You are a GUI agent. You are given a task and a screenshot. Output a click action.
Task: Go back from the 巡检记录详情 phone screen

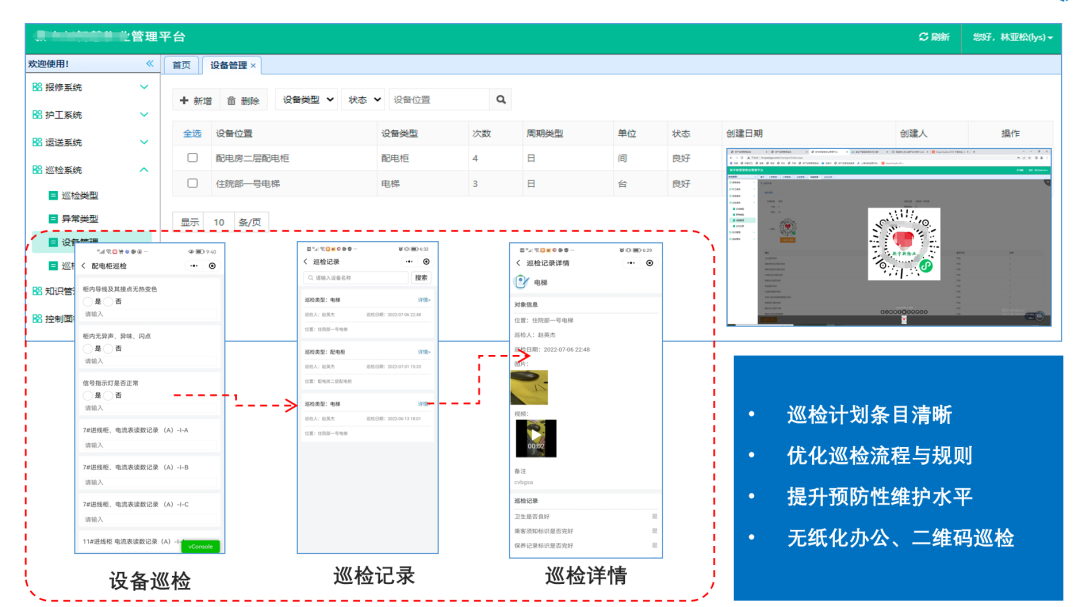[x=519, y=263]
